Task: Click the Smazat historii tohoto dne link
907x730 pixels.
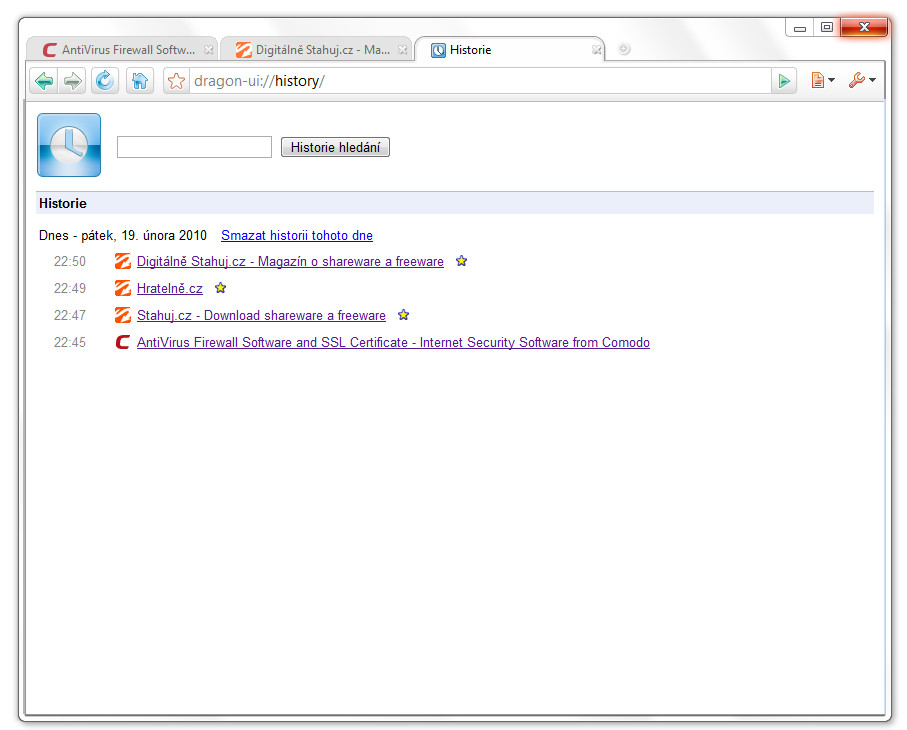Action: [297, 235]
